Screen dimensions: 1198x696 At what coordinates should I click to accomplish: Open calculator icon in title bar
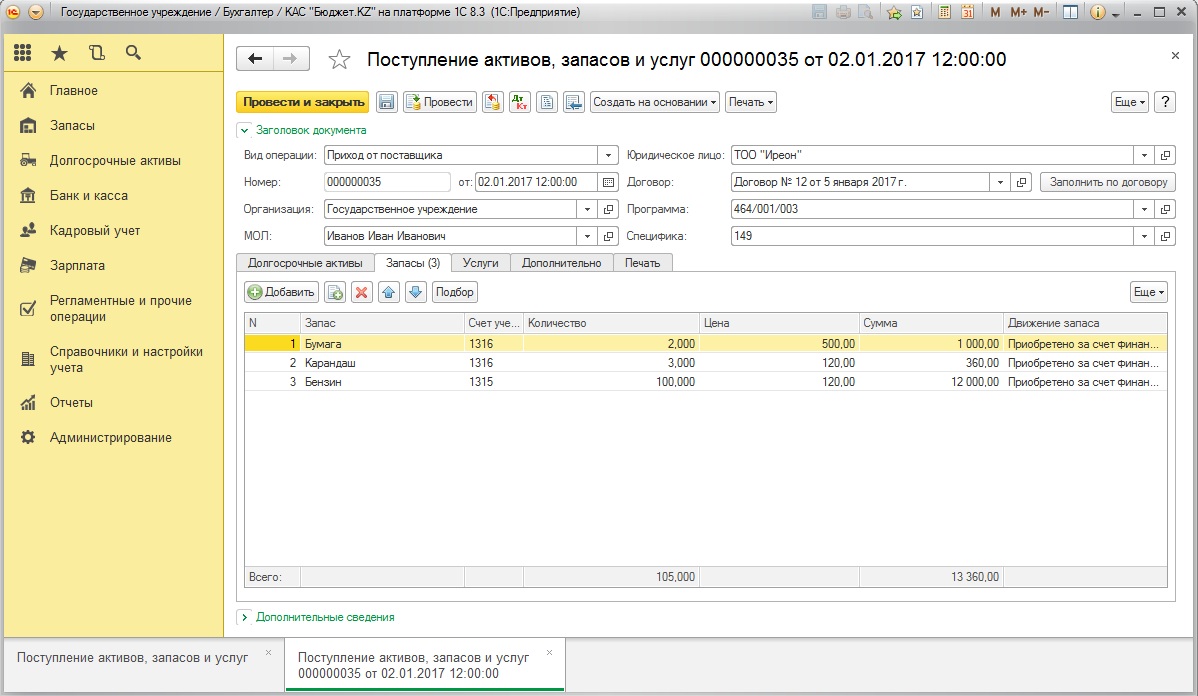(x=944, y=12)
